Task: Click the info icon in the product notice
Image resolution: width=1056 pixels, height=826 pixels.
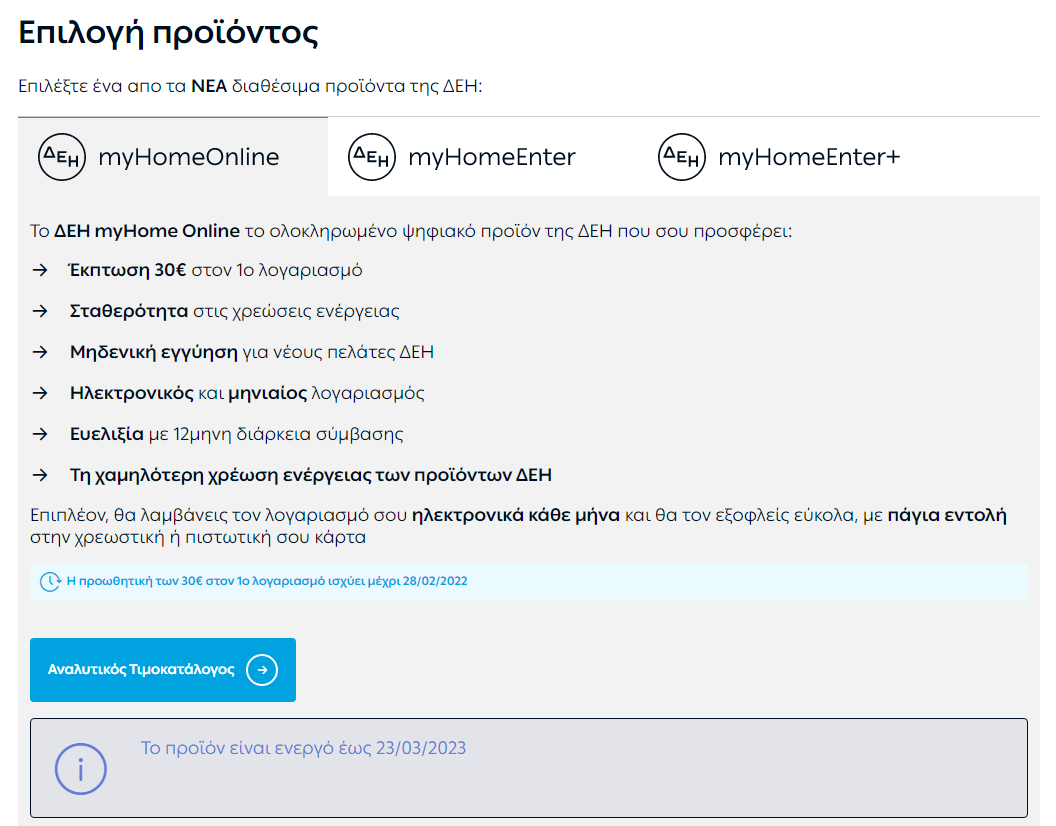Action: coord(81,769)
